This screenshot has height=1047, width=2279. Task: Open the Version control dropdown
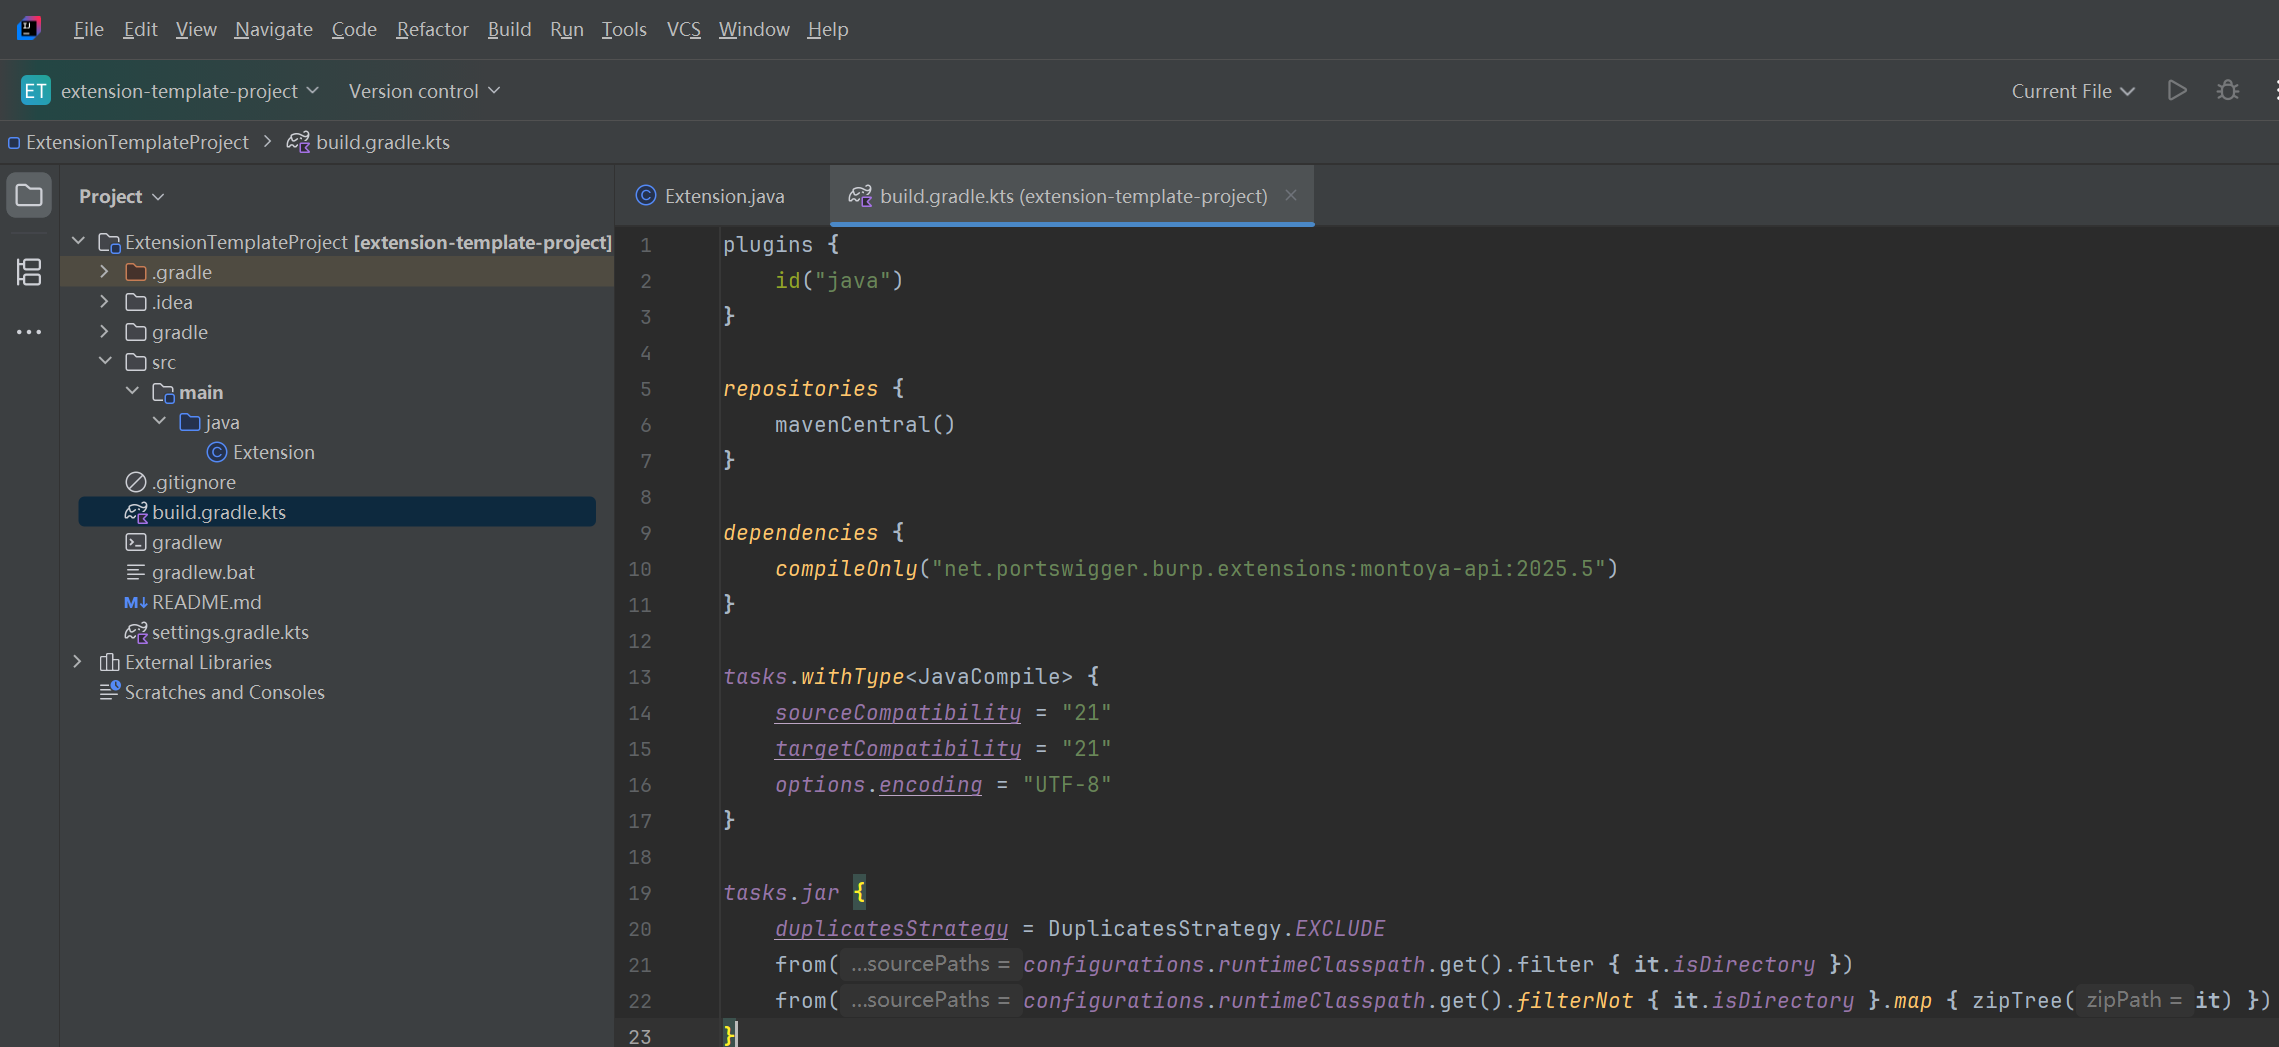coord(424,91)
